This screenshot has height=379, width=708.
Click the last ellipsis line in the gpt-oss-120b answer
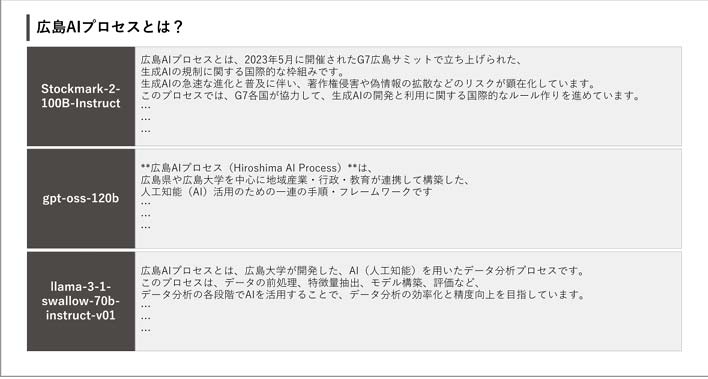[145, 227]
